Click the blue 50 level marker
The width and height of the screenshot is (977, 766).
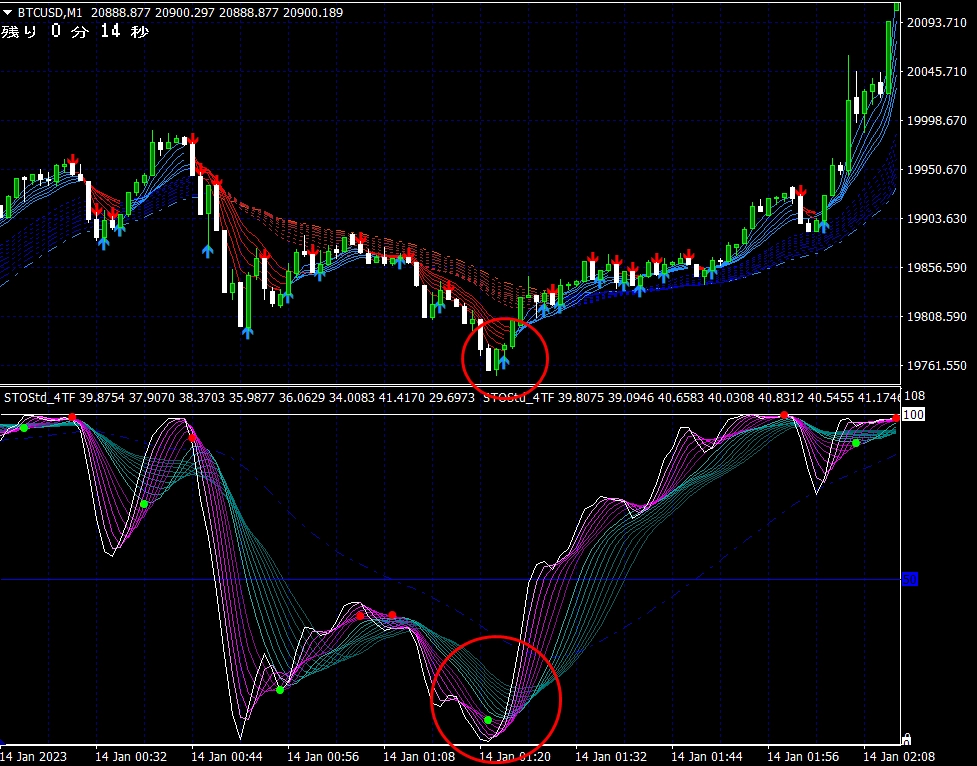(x=910, y=579)
